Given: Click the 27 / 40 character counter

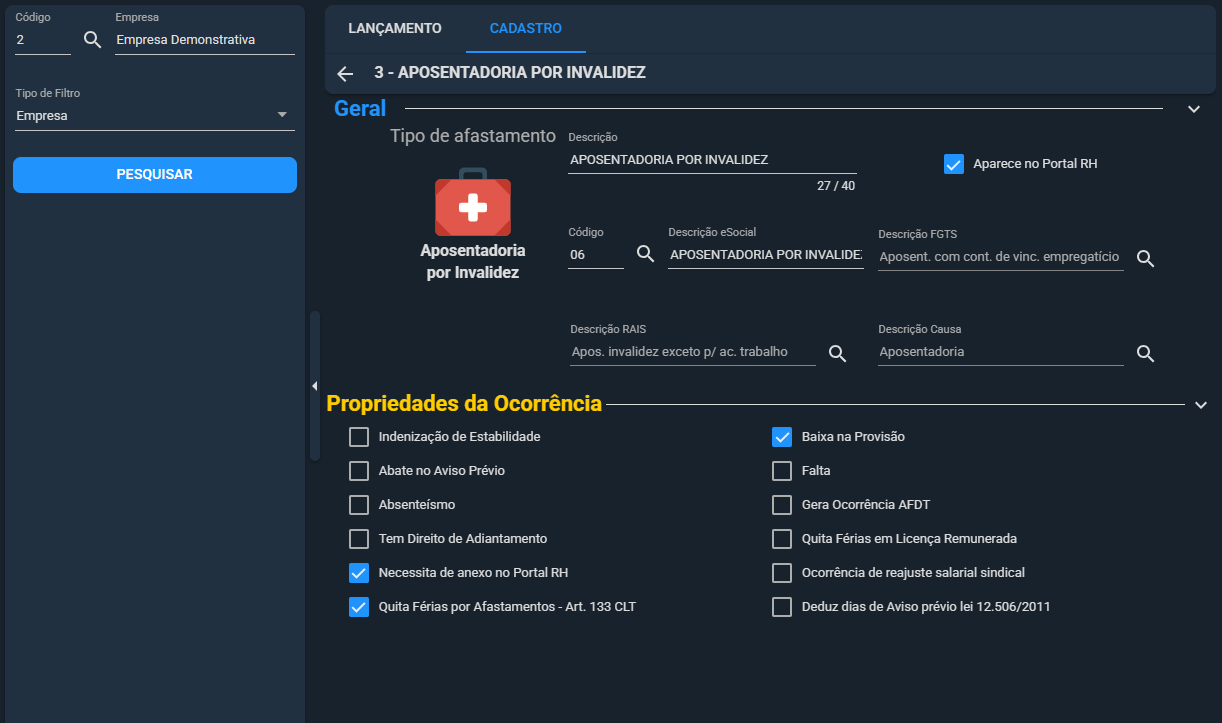Looking at the screenshot, I should click(x=836, y=185).
